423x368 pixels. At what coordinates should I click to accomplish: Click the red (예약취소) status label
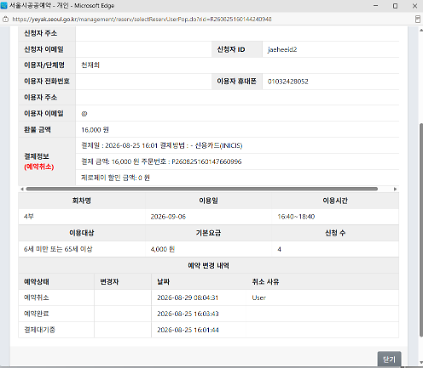click(39, 167)
